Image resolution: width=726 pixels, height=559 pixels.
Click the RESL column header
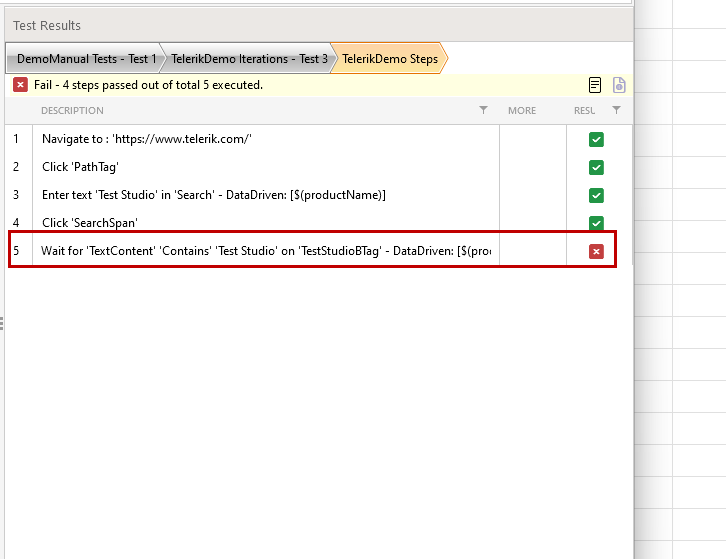[x=584, y=111]
